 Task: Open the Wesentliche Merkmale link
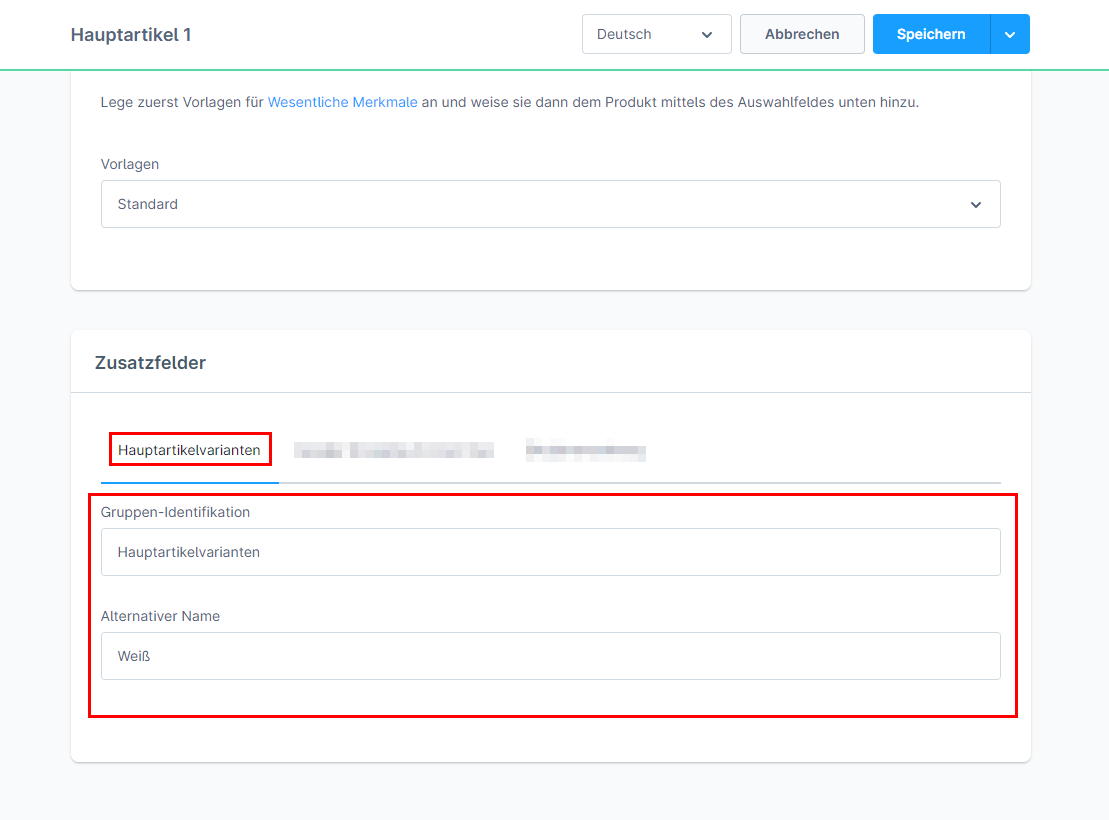pos(342,102)
